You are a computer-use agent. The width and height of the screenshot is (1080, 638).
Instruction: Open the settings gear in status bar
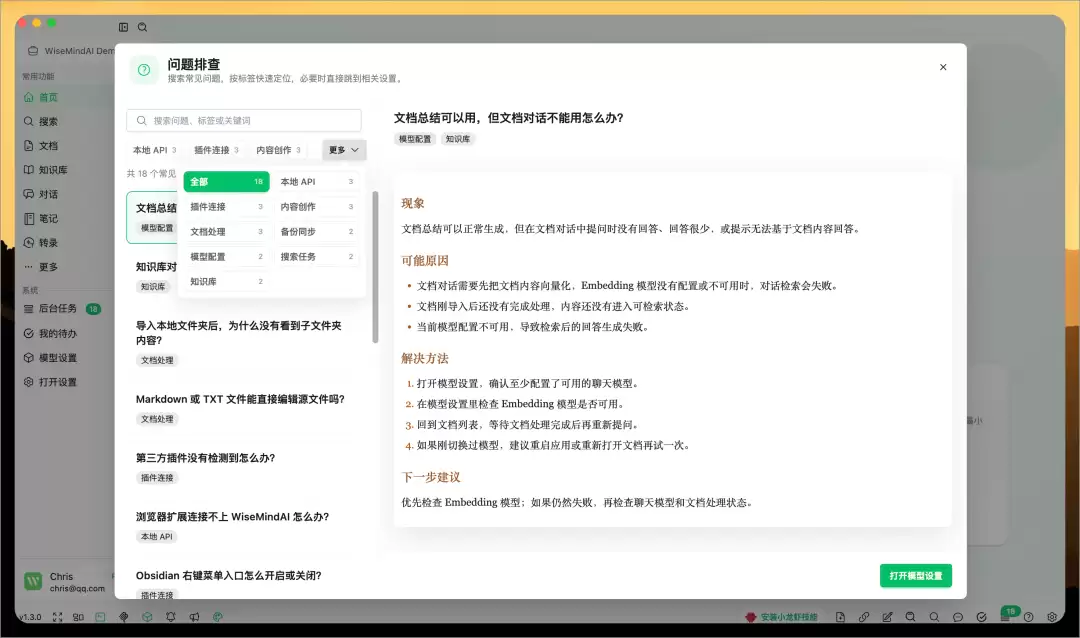tap(1052, 617)
